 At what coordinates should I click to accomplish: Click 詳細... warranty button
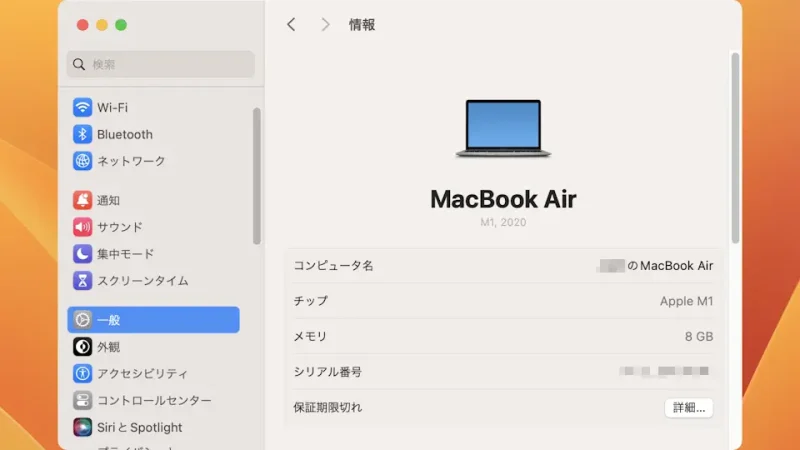688,408
